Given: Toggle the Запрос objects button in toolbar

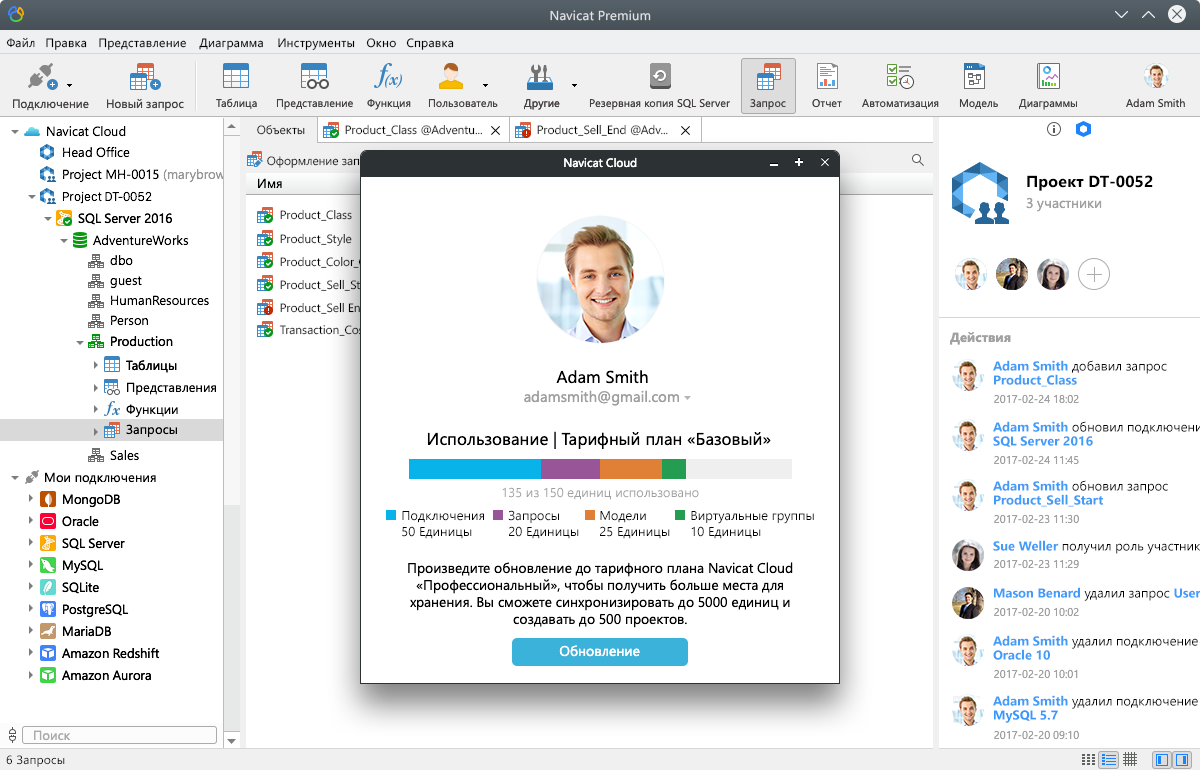Looking at the screenshot, I should [x=768, y=86].
